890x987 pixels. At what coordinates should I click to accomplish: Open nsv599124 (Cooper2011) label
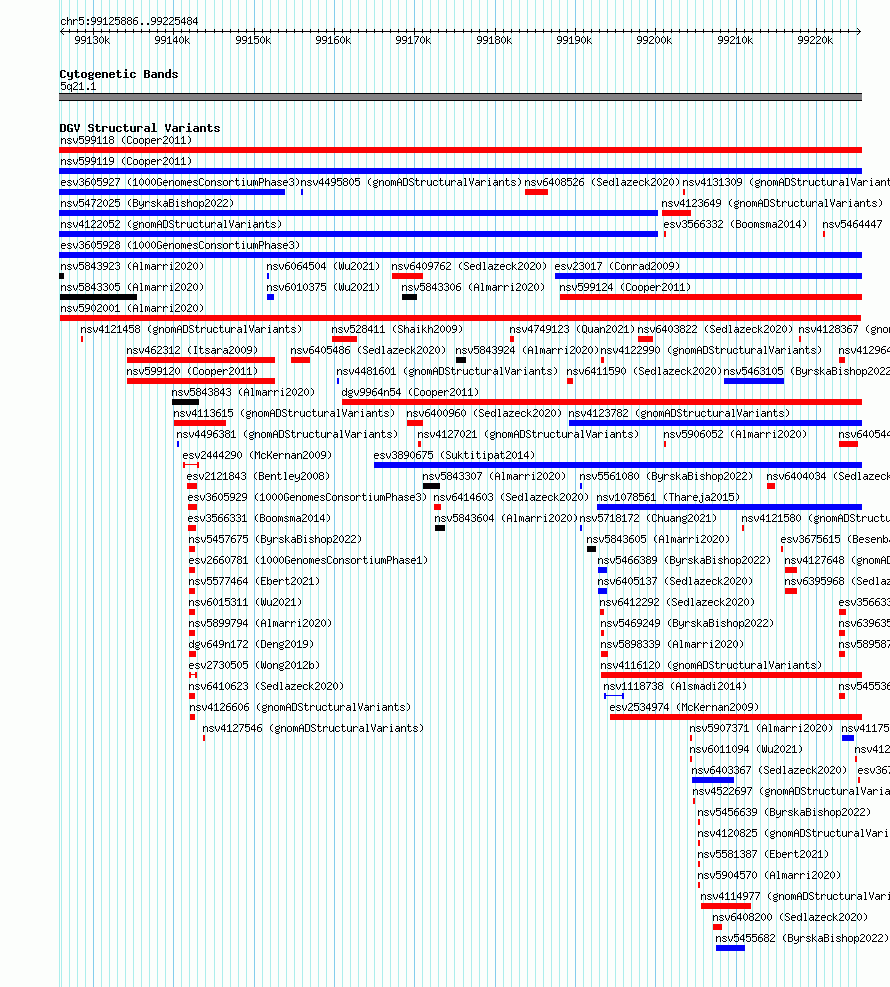tap(625, 287)
